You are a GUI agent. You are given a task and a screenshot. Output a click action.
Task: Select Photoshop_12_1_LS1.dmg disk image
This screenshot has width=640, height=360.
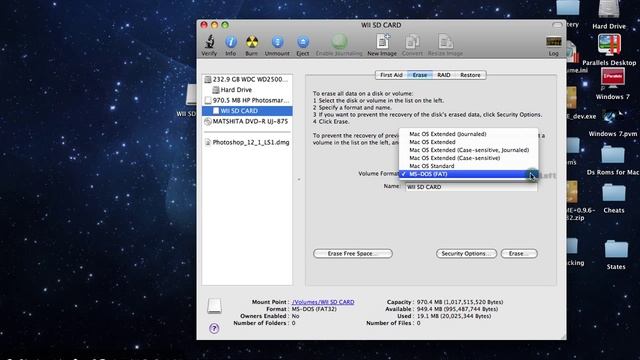[x=247, y=142]
